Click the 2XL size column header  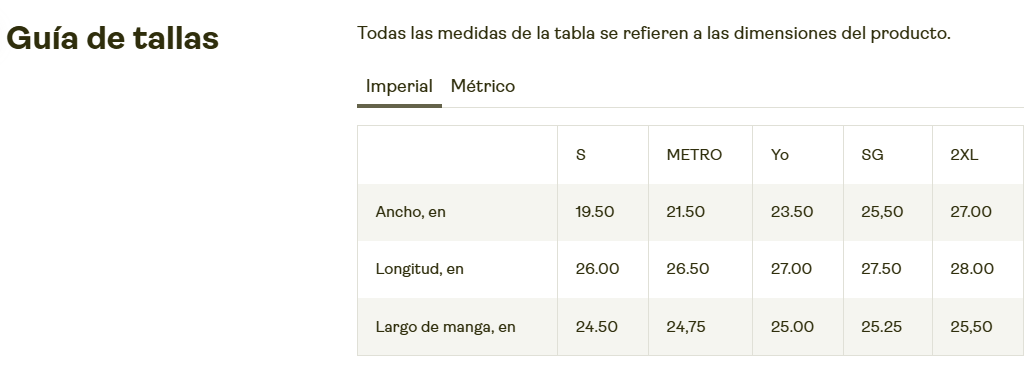pyautogui.click(x=964, y=155)
